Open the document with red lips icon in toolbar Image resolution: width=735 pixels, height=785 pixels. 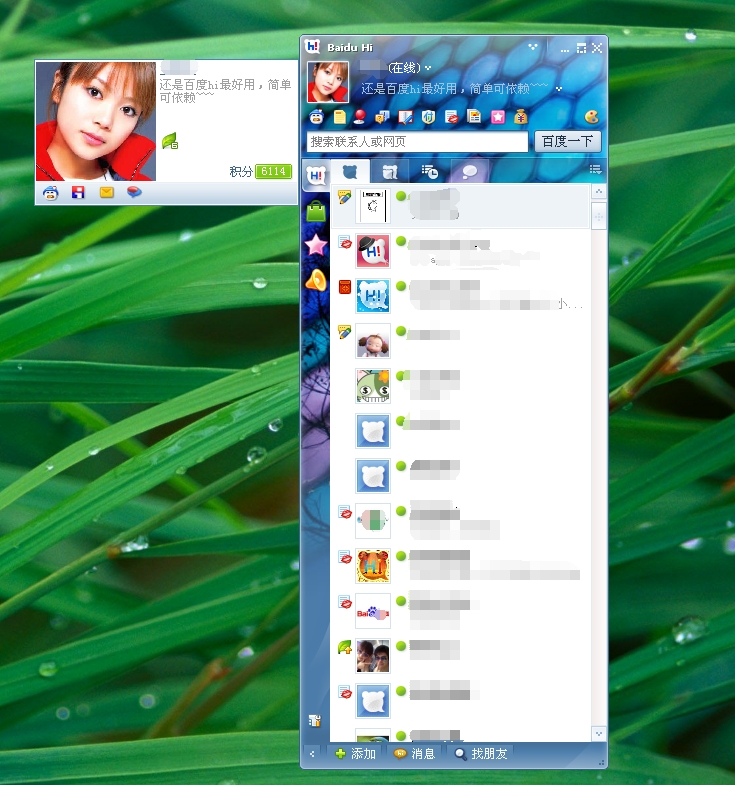click(452, 117)
